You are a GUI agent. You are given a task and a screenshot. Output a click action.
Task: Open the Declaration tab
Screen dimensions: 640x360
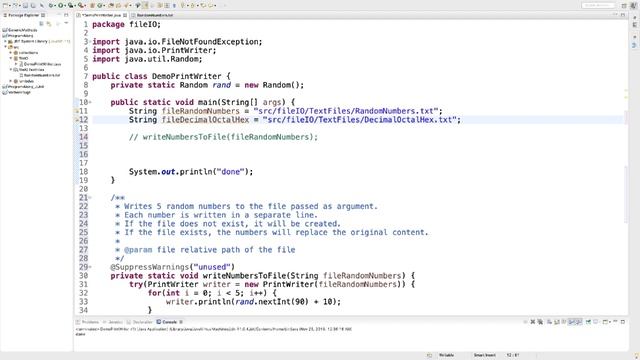point(139,322)
